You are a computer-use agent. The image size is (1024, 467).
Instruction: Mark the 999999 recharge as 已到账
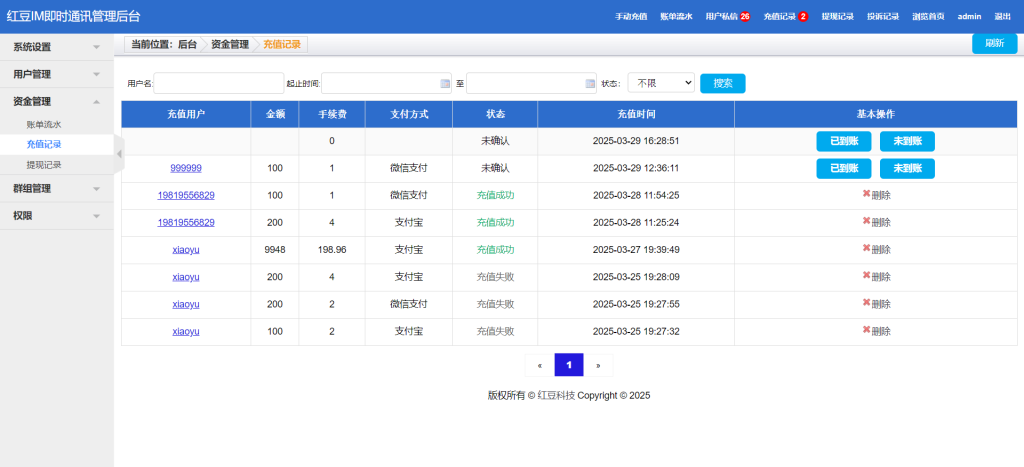tap(843, 168)
